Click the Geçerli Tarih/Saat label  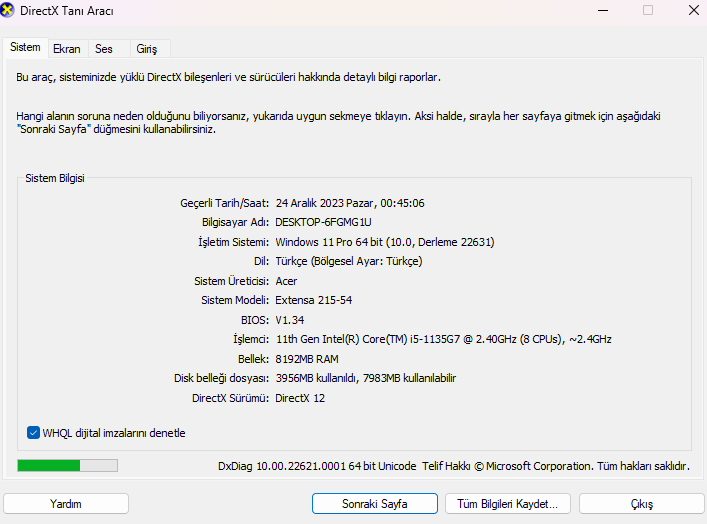225,203
